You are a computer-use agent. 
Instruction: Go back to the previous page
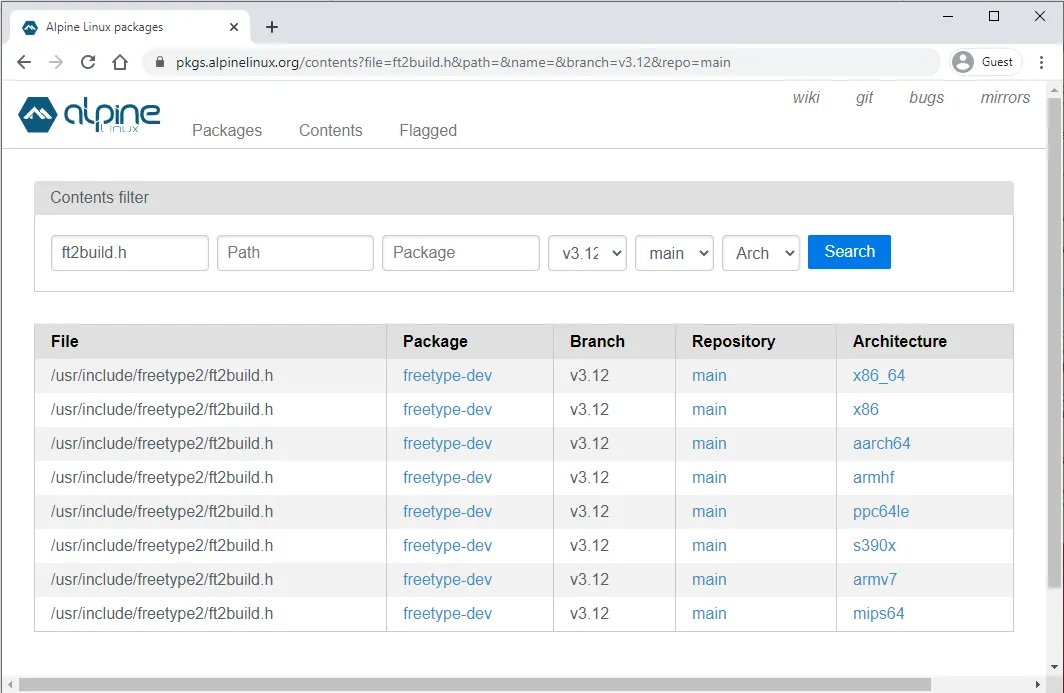24,62
